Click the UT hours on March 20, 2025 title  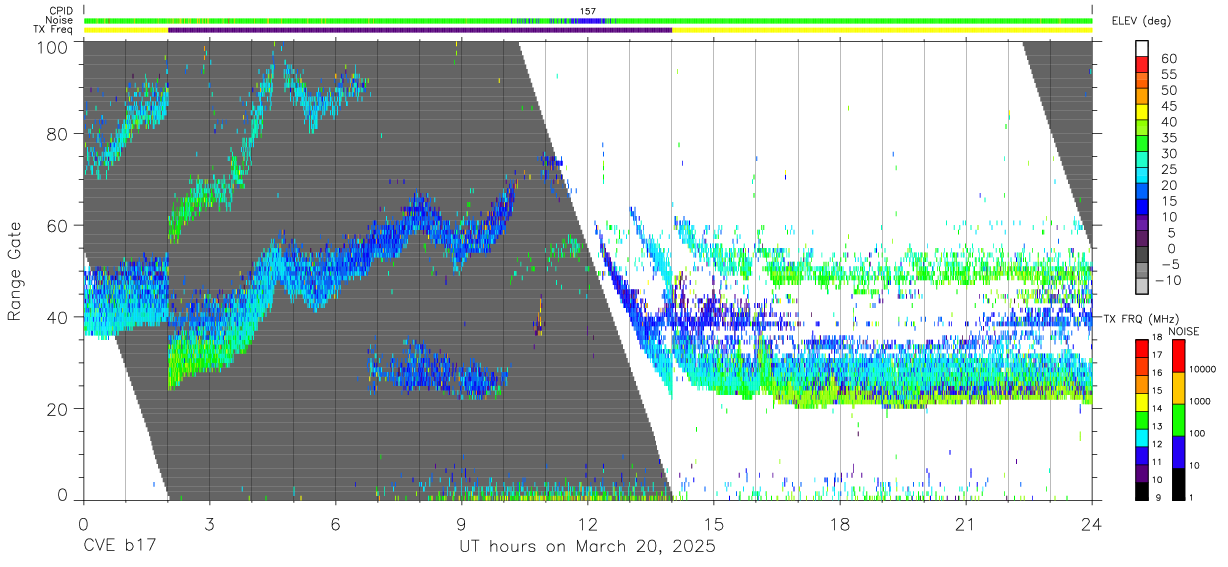tap(587, 548)
